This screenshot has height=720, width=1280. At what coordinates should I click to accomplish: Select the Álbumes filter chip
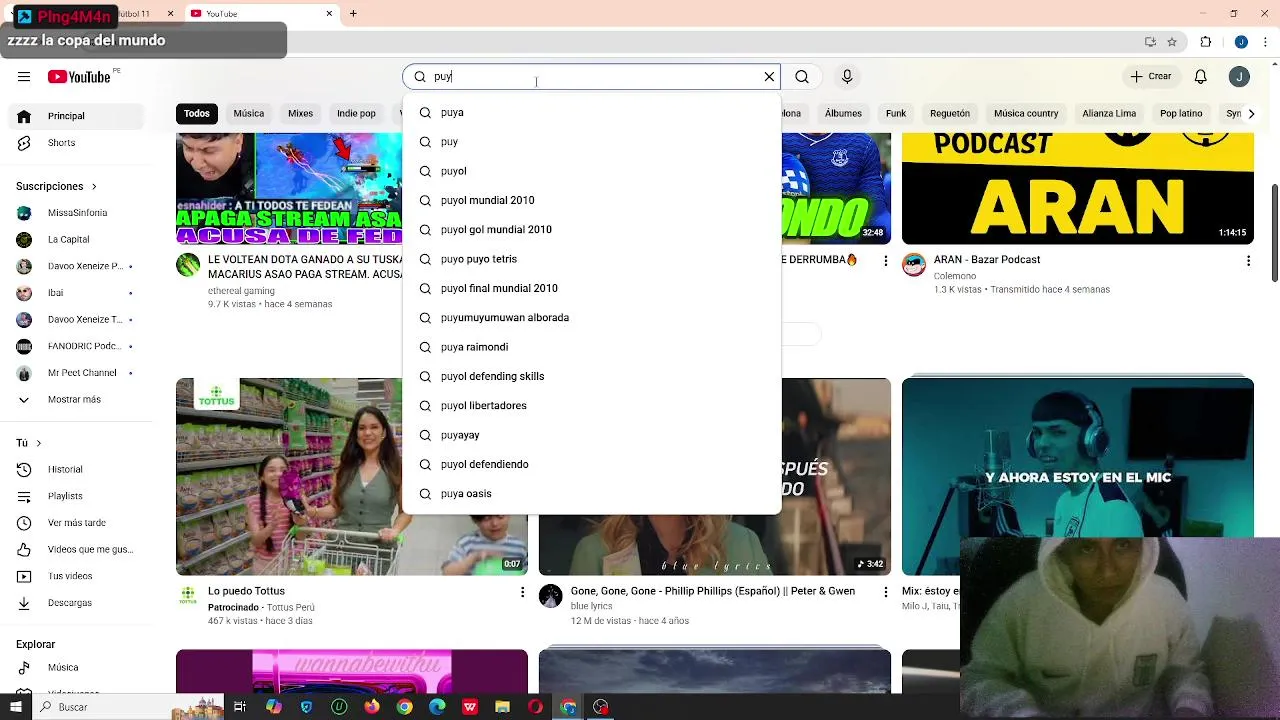click(843, 113)
